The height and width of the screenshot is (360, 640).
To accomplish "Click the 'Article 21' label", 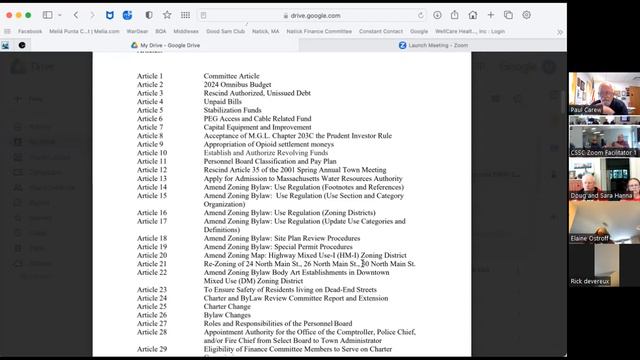I will pyautogui.click(x=152, y=264).
